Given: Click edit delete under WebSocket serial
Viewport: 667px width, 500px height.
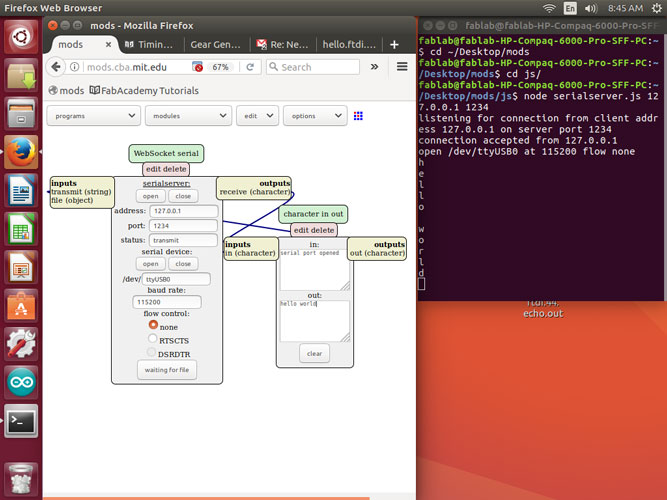Looking at the screenshot, I should pos(166,169).
